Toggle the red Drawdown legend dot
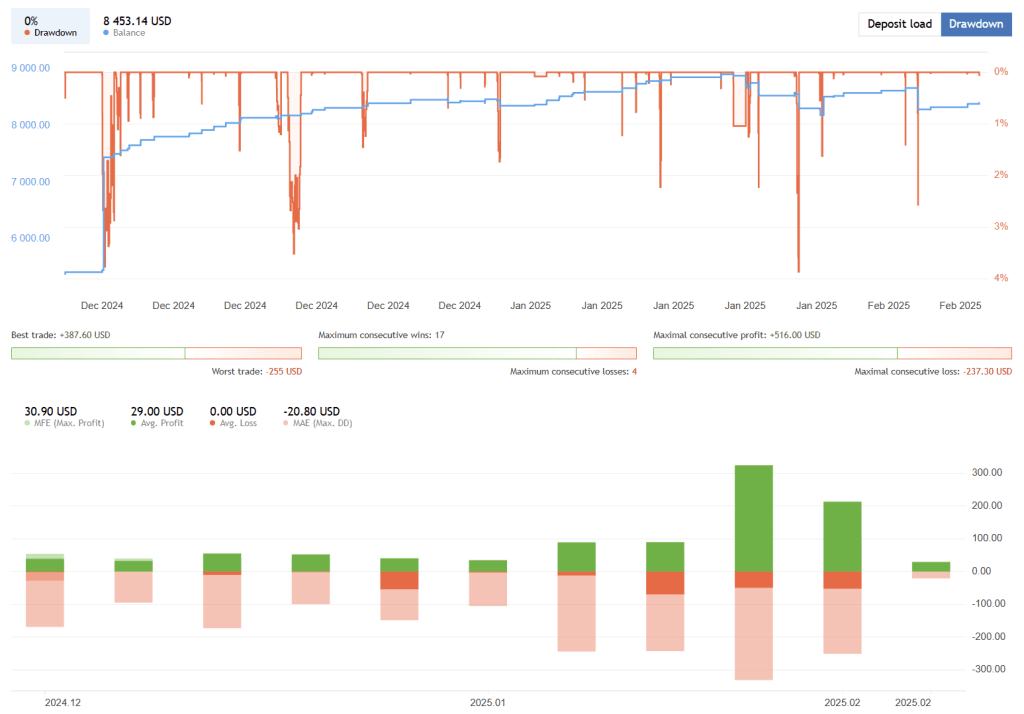 point(27,31)
